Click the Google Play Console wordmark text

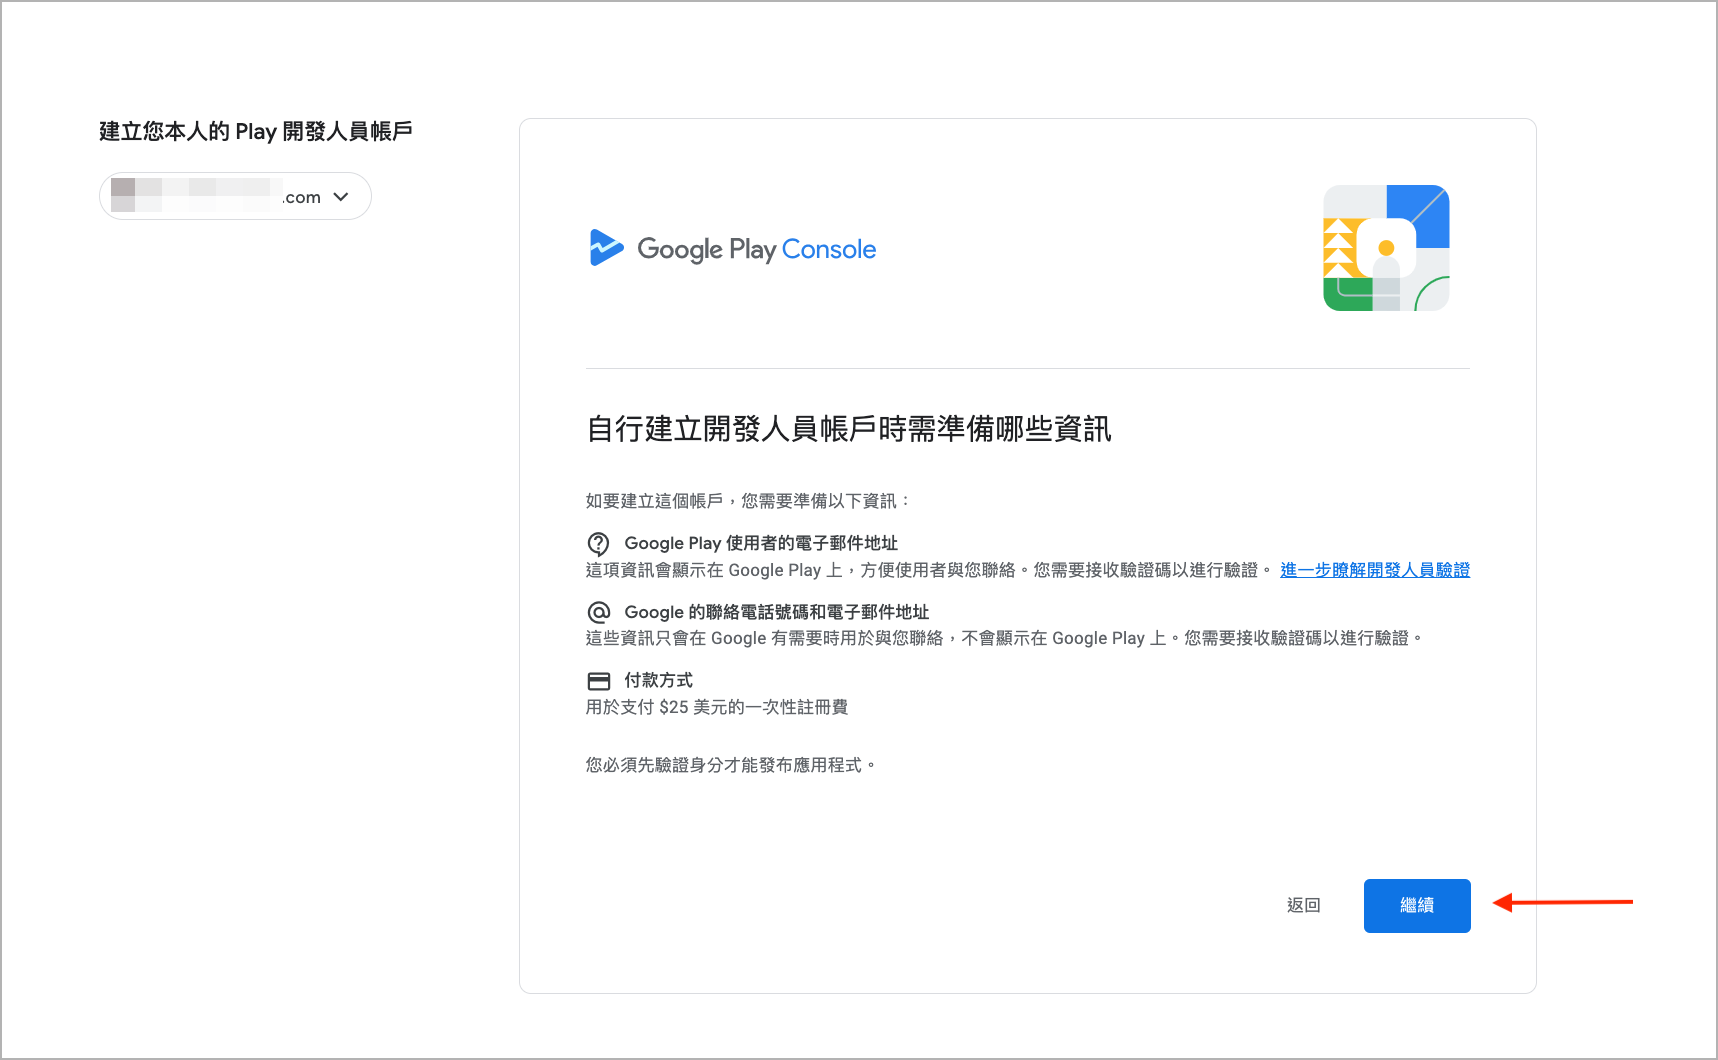point(756,249)
